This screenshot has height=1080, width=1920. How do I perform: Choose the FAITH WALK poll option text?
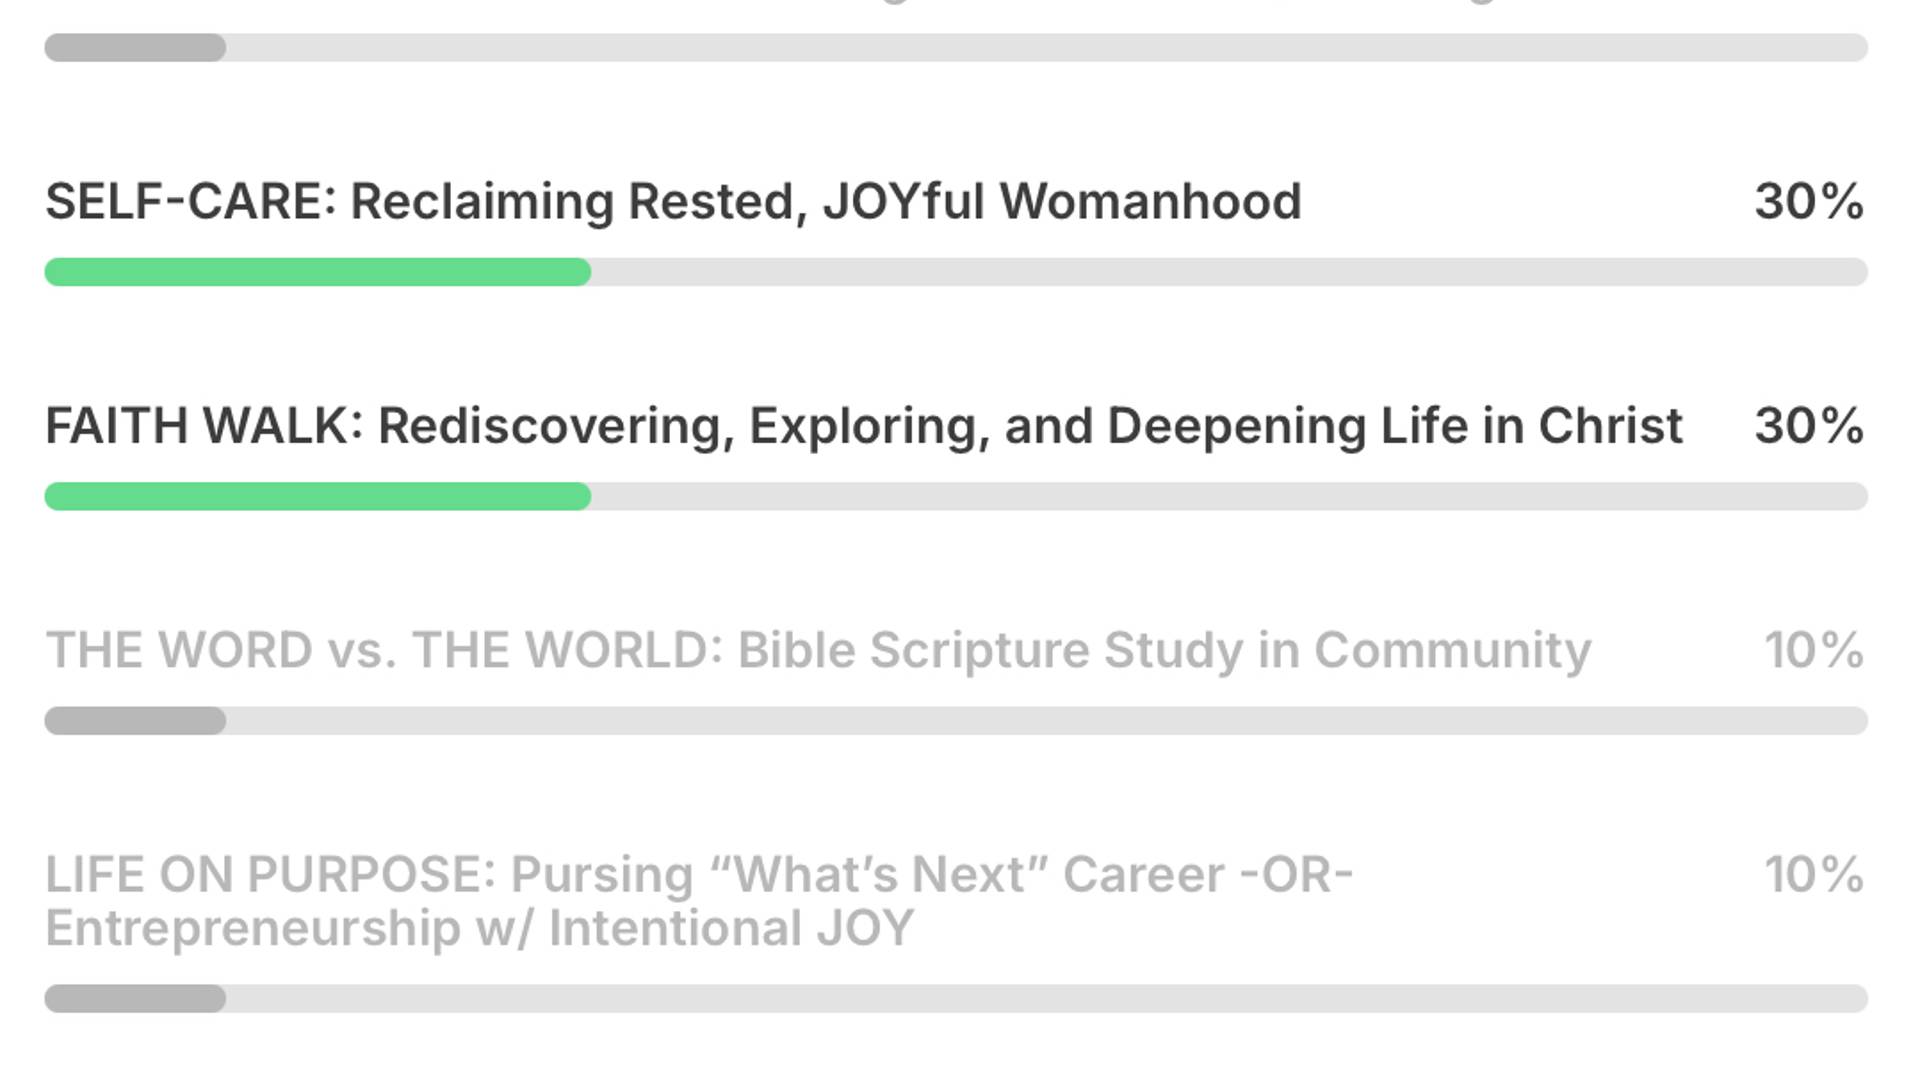click(x=864, y=426)
